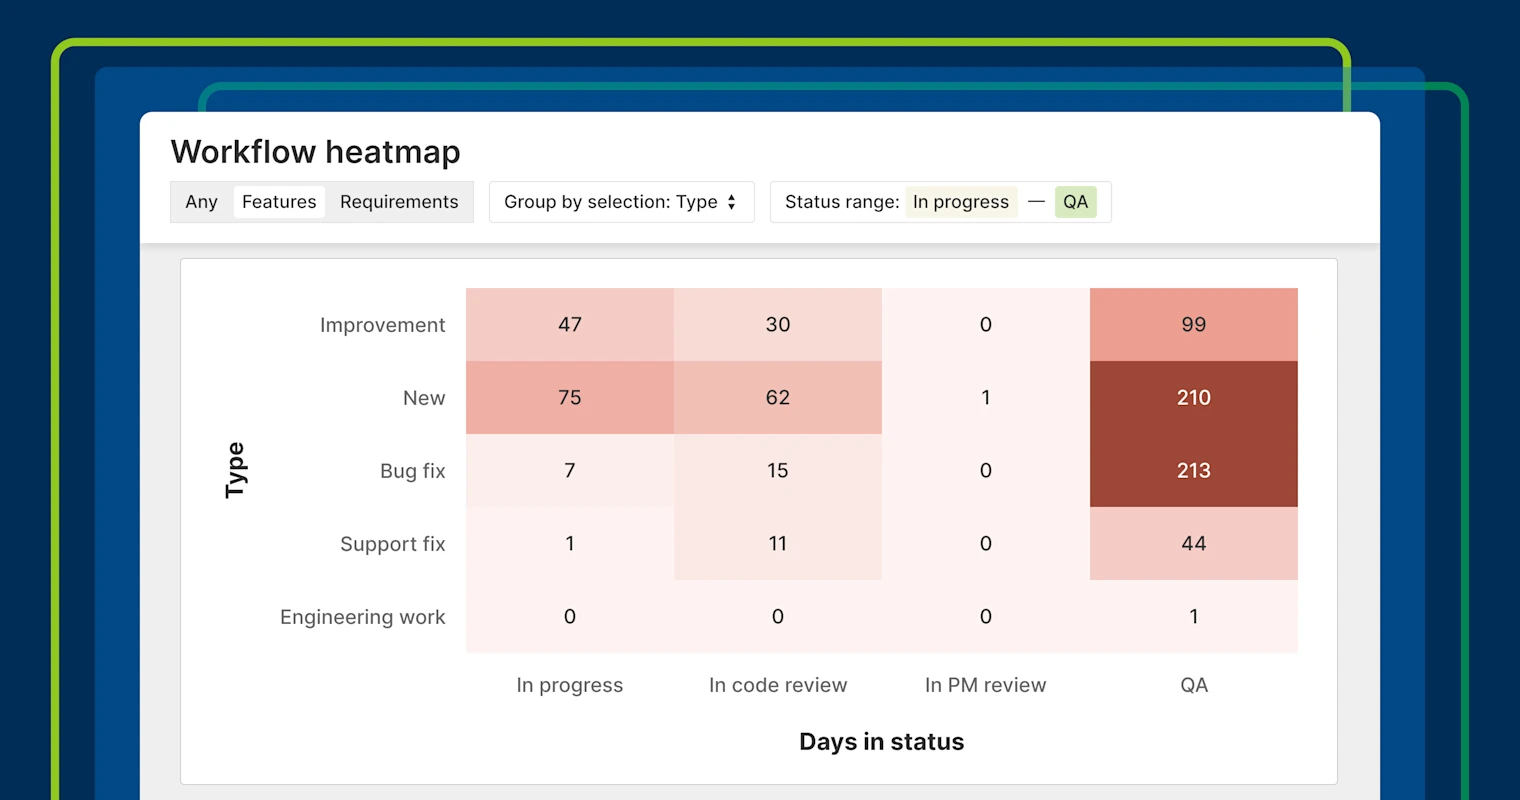Click the Days in status axis label
The image size is (1520, 800).
click(881, 742)
